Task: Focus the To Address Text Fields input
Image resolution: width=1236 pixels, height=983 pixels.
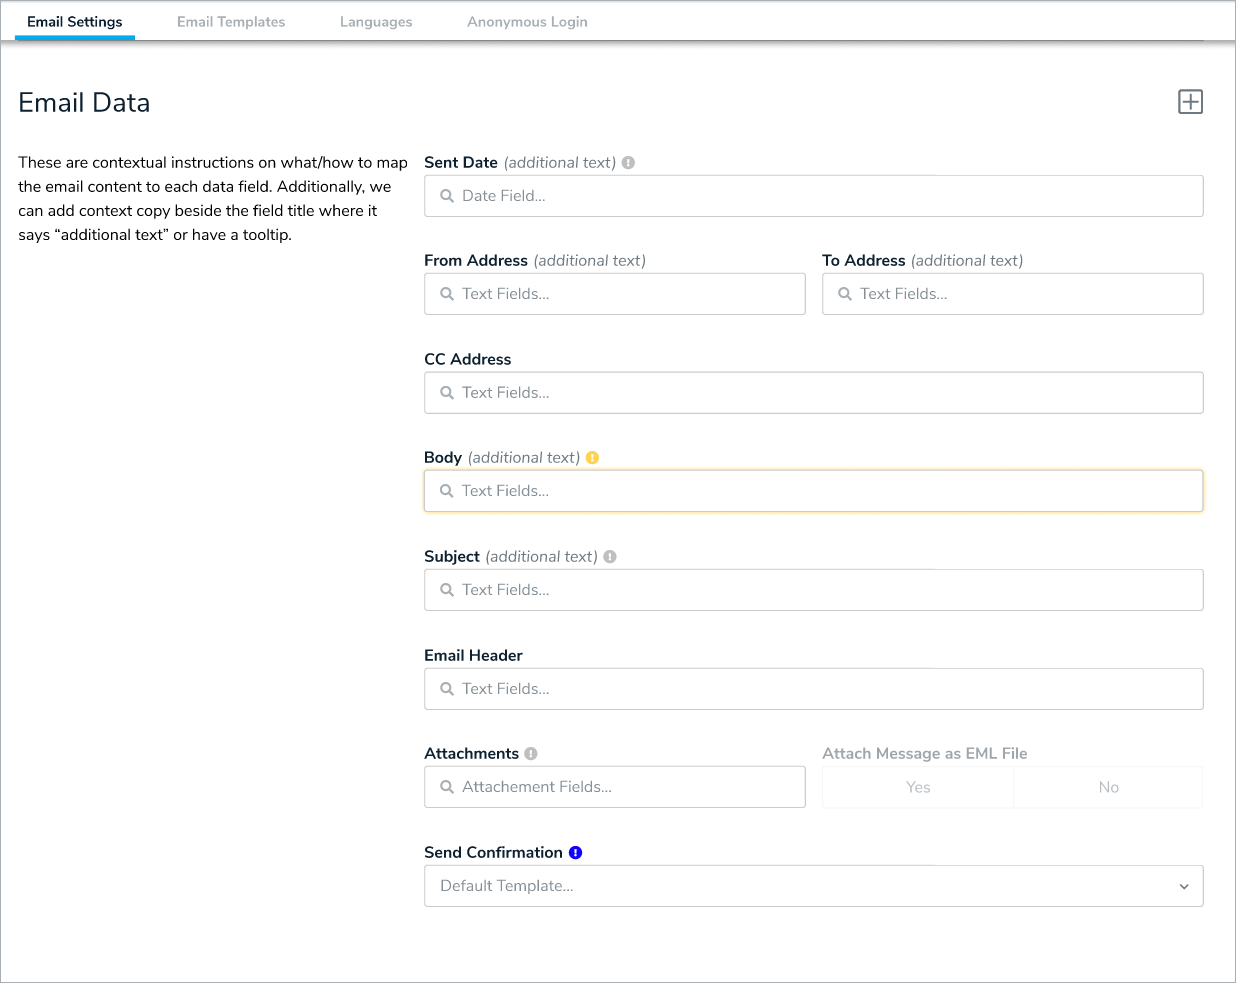Action: [x=1012, y=294]
